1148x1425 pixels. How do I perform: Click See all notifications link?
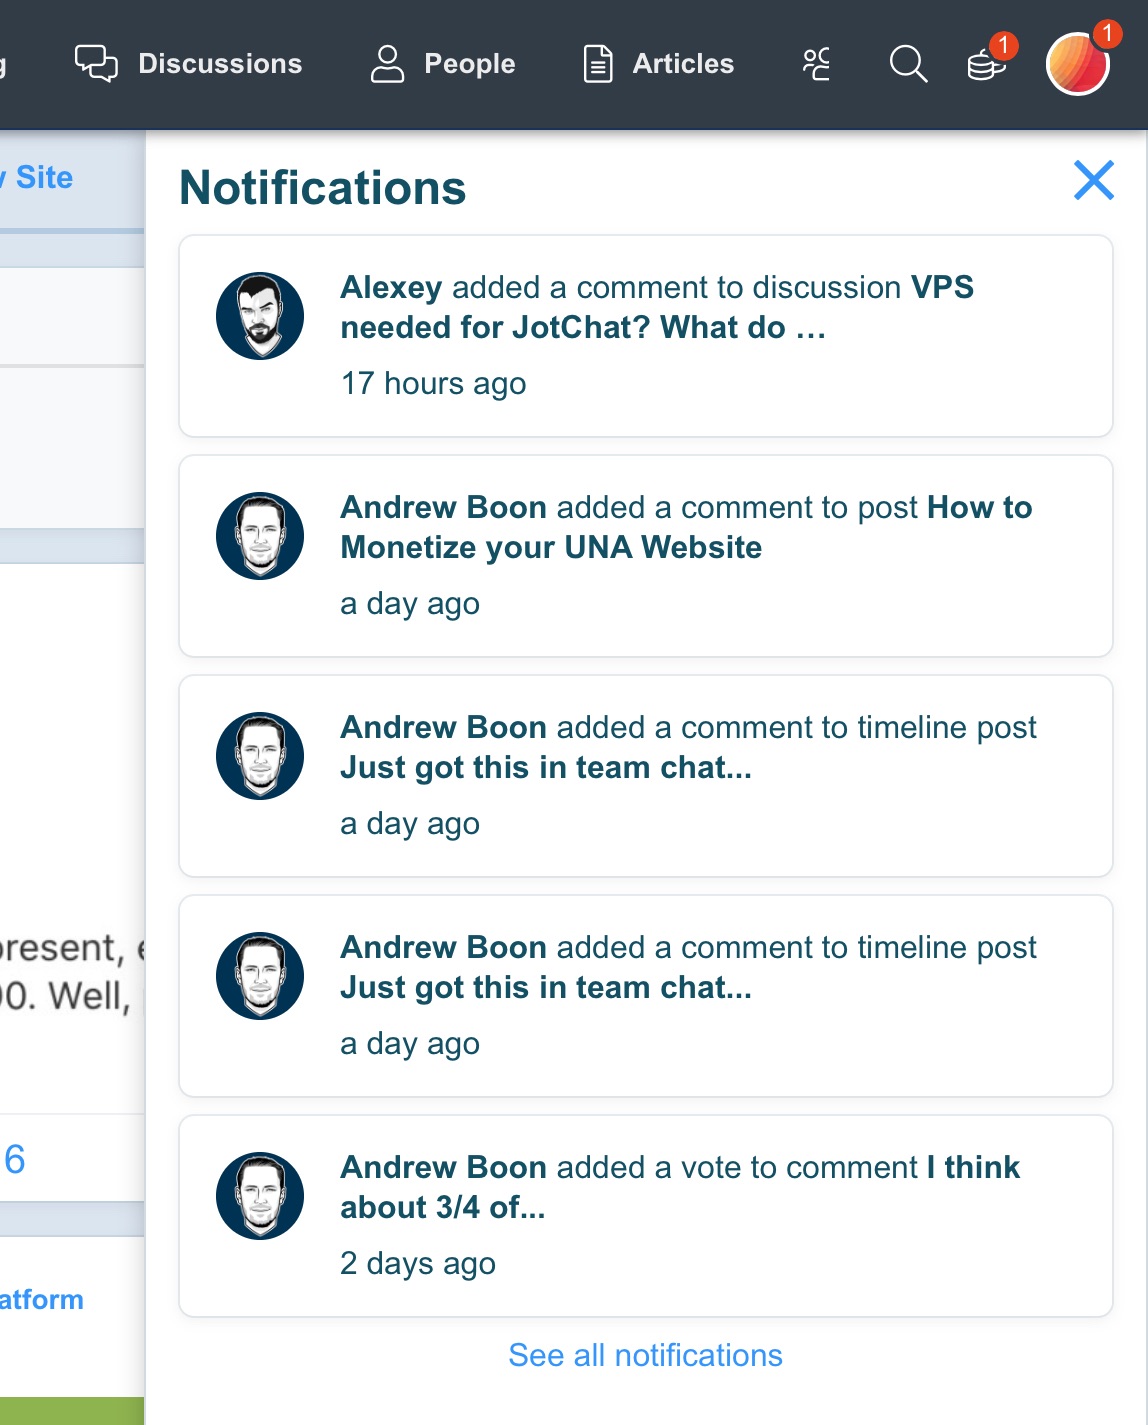645,1355
